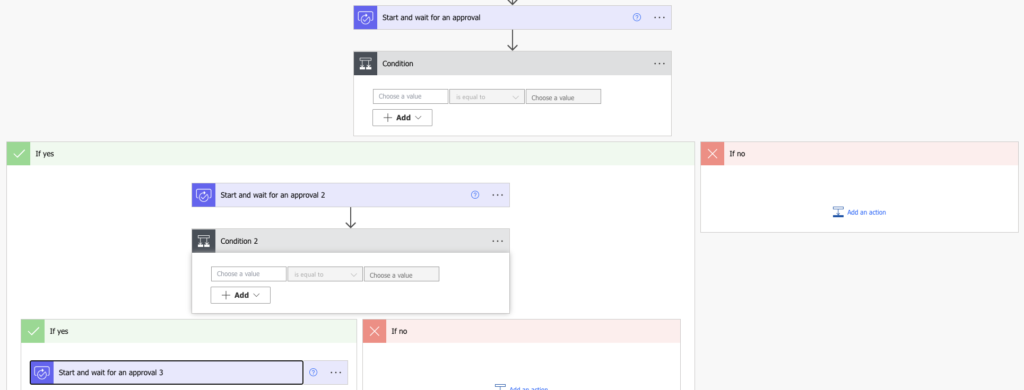Open help icon for approval 3

tap(313, 372)
